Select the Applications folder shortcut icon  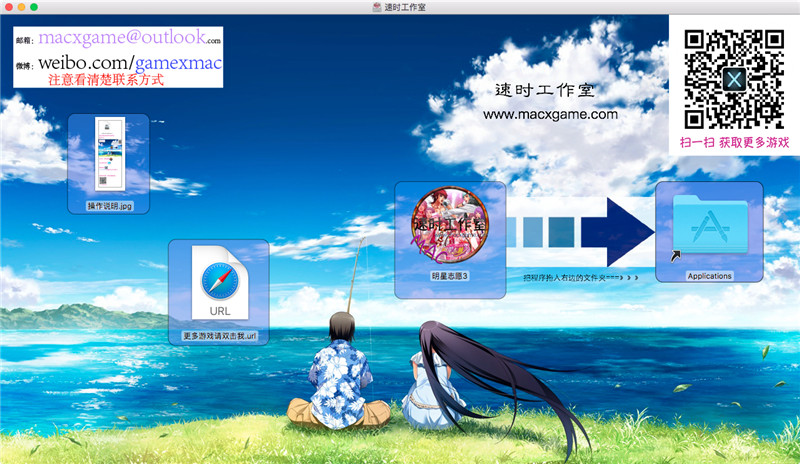[x=710, y=225]
